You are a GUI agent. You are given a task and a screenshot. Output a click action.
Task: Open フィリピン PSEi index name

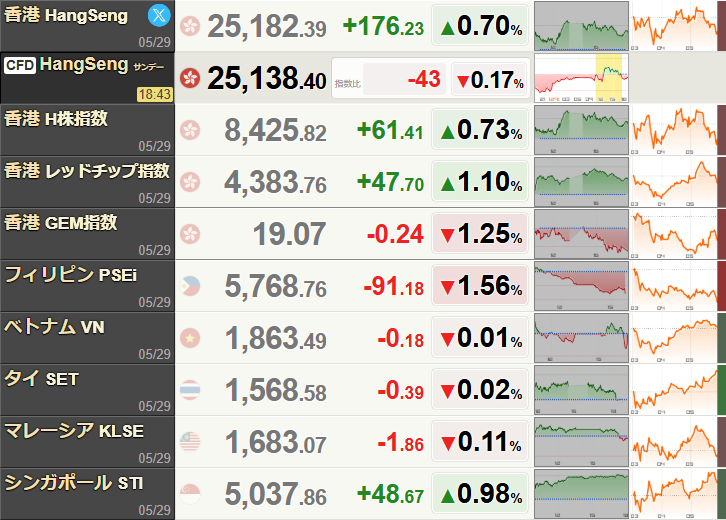71,275
